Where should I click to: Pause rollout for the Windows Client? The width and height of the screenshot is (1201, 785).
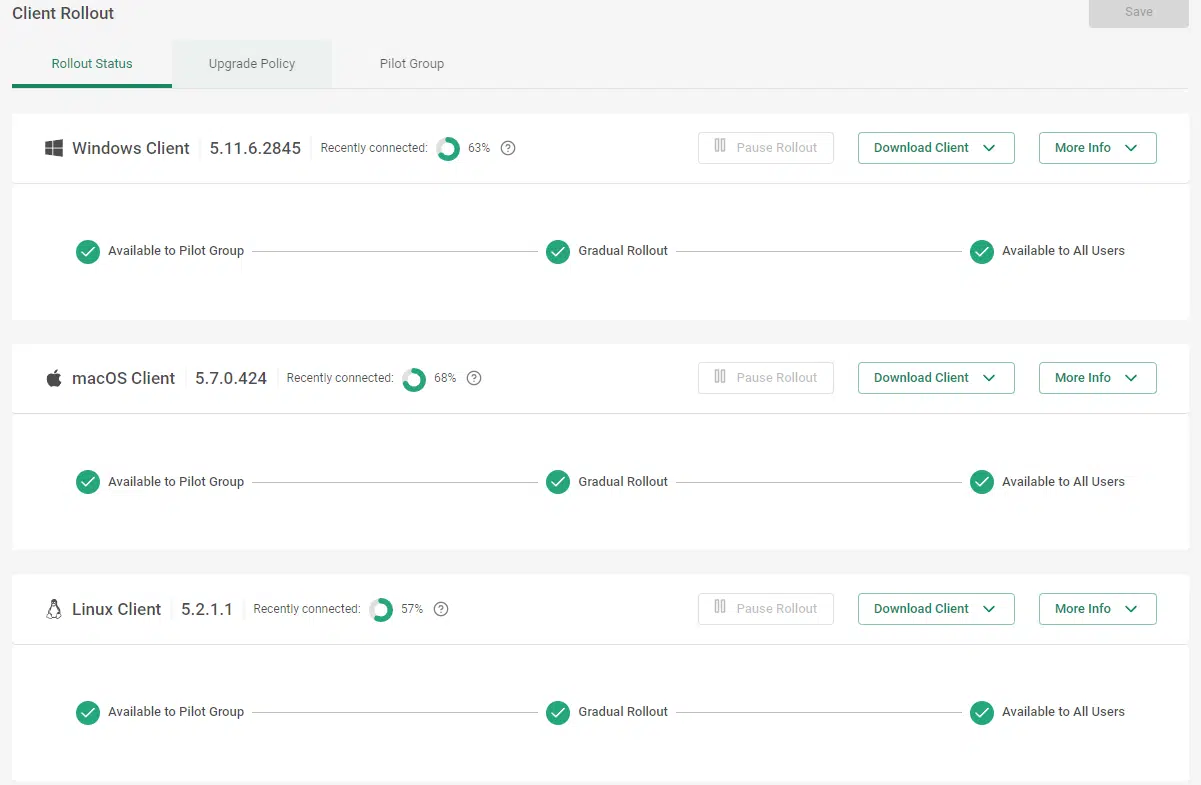766,148
